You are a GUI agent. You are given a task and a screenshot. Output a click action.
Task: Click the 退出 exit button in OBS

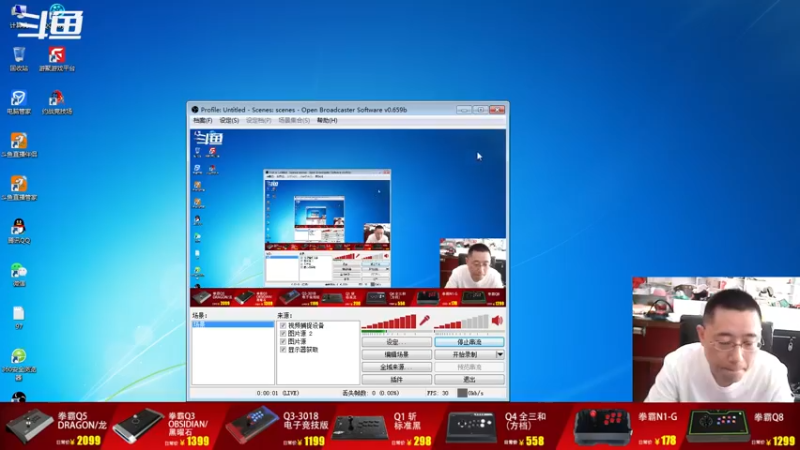click(x=469, y=380)
